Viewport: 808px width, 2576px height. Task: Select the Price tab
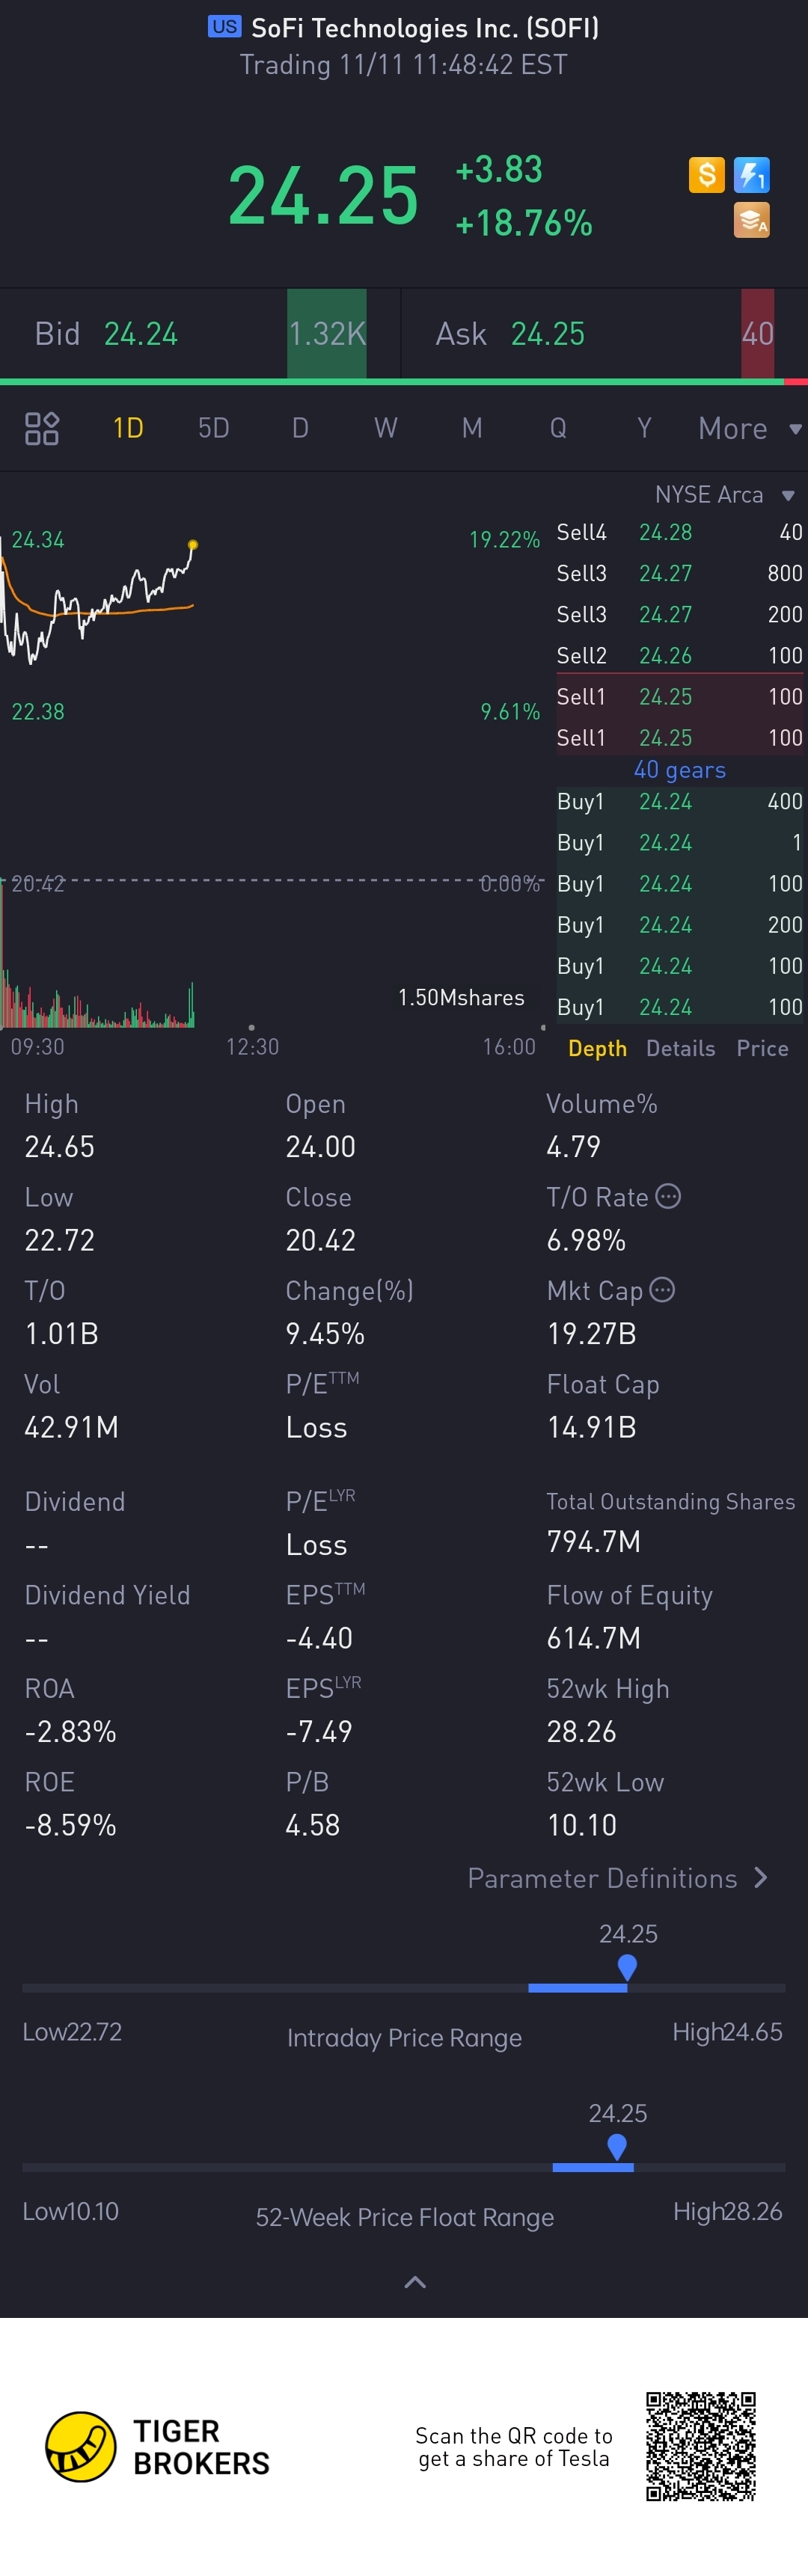762,1048
